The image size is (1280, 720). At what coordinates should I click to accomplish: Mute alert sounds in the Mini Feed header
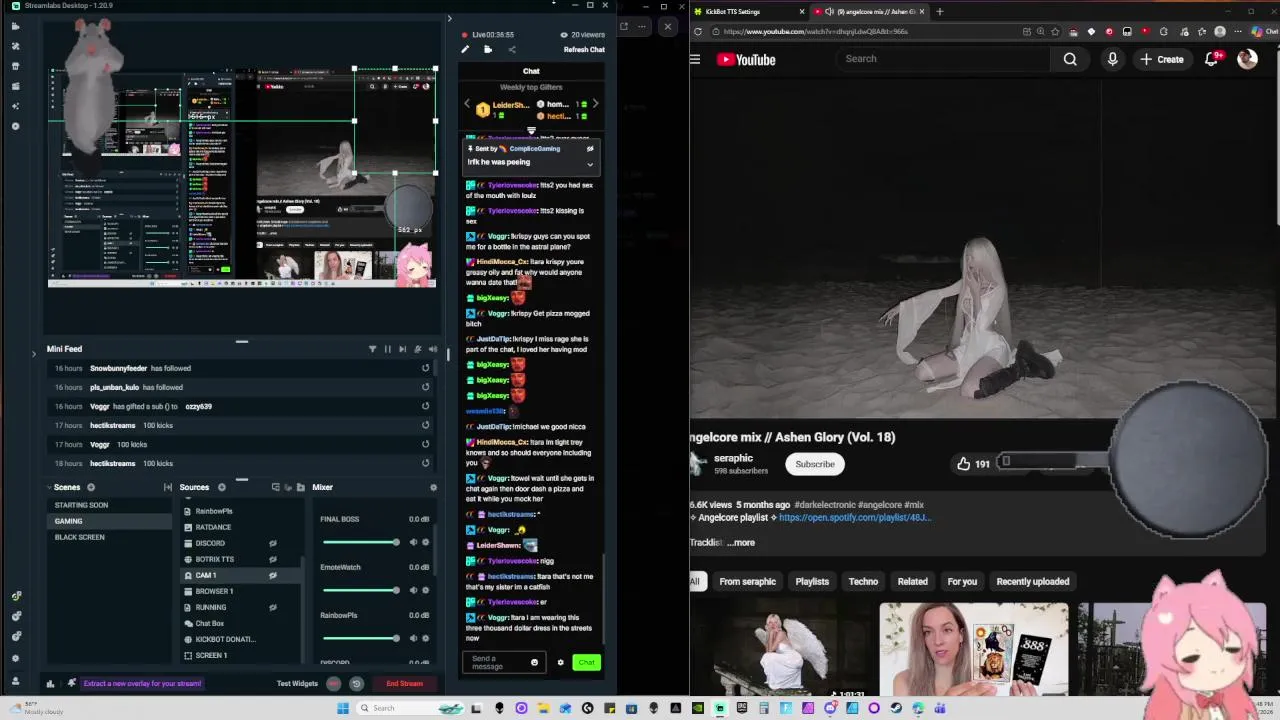[433, 349]
